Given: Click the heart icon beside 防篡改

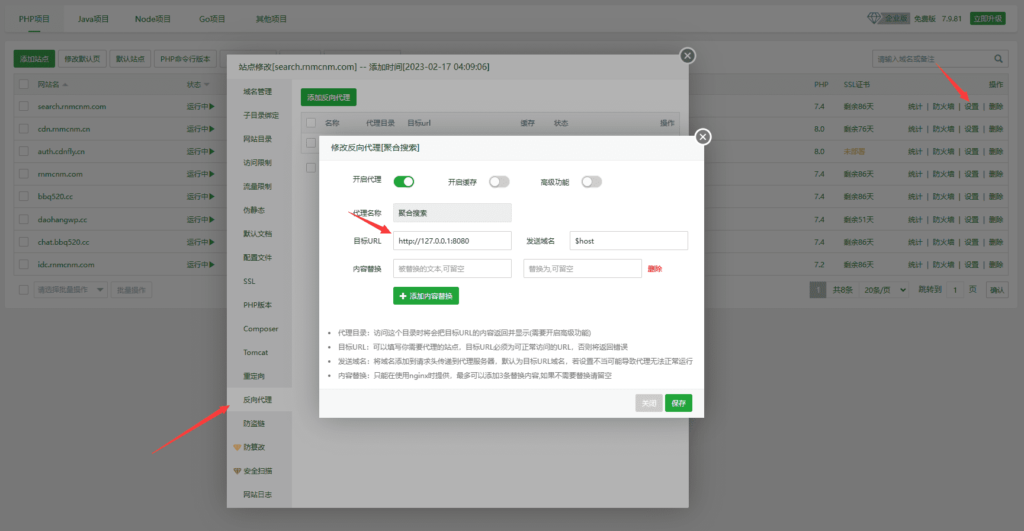Looking at the screenshot, I should coord(237,447).
